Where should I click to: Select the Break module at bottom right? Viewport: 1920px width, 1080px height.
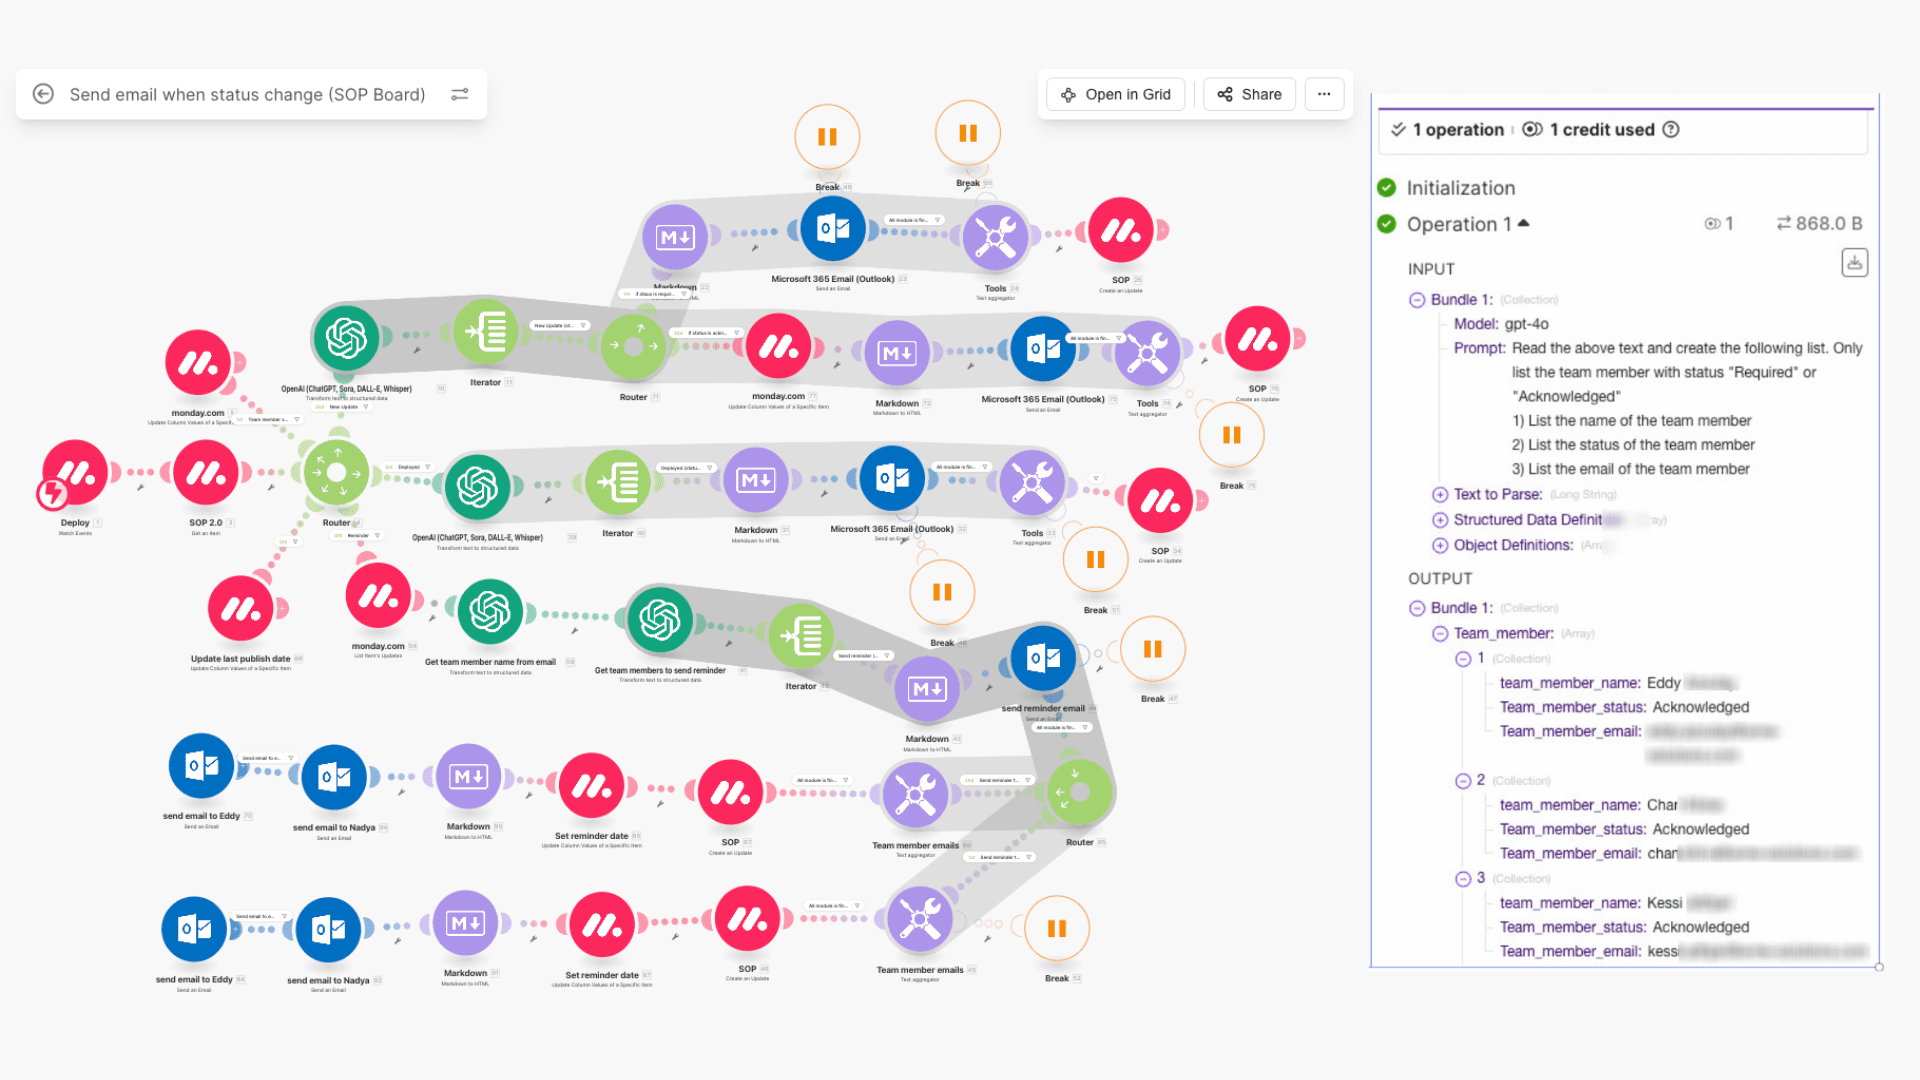[1057, 929]
